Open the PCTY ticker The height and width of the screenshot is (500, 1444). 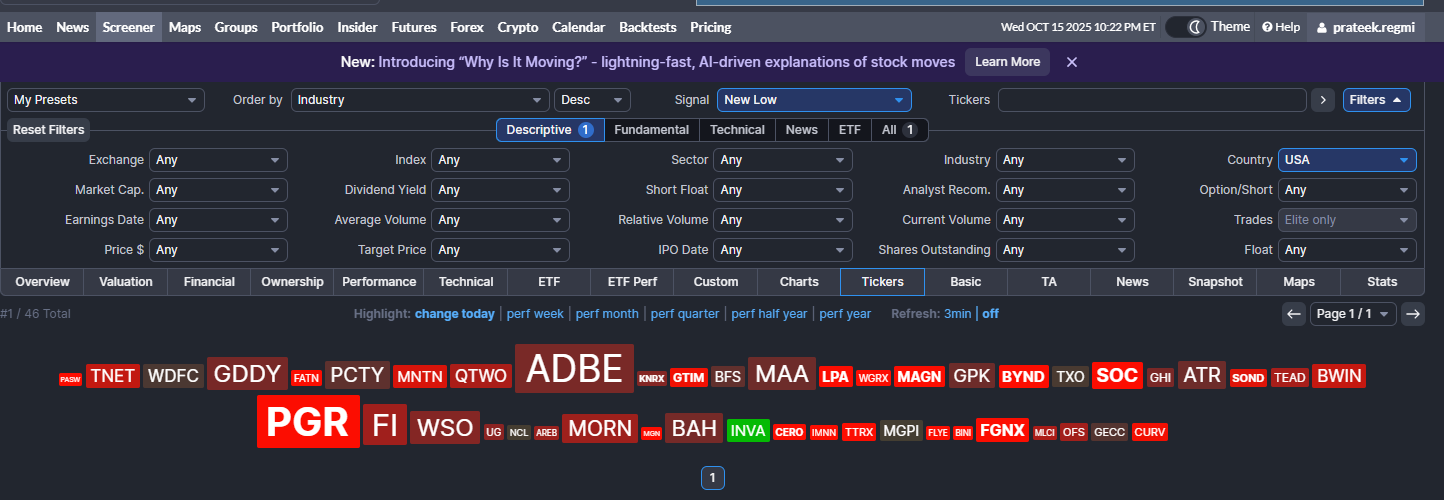click(357, 375)
